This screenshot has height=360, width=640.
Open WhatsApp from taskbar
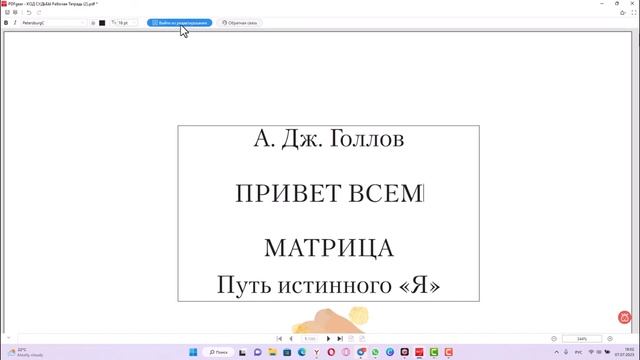click(x=375, y=352)
